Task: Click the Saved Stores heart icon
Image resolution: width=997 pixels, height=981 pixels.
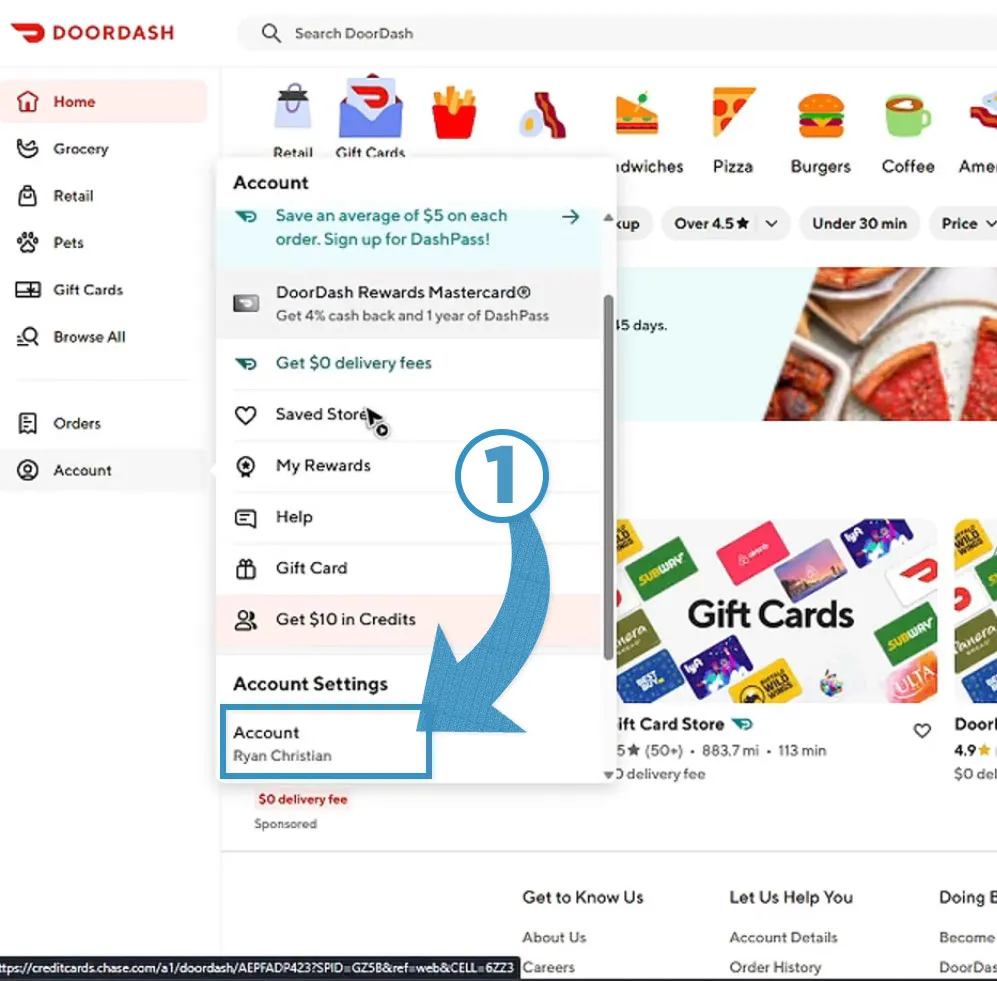Action: (245, 415)
